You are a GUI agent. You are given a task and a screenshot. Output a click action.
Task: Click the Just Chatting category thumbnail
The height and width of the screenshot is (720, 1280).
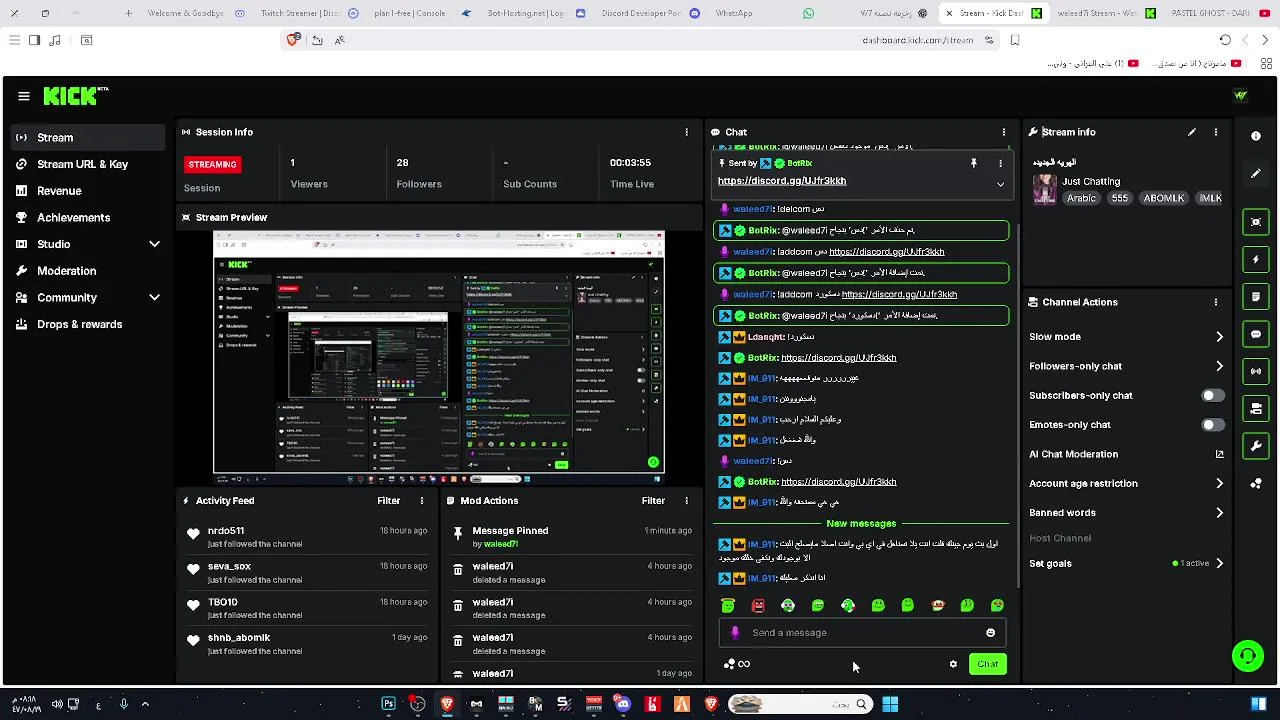point(1044,189)
